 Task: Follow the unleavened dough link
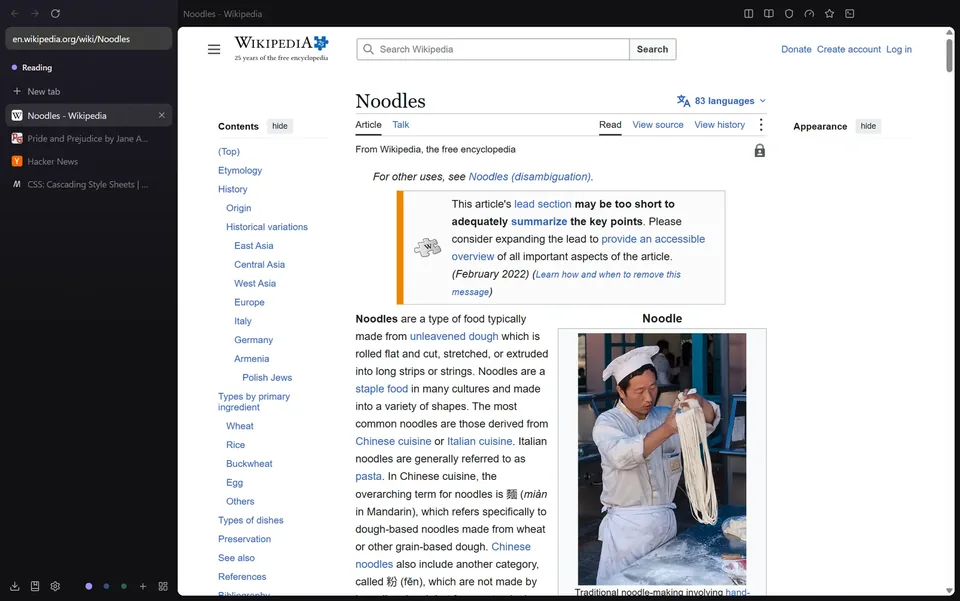454,336
